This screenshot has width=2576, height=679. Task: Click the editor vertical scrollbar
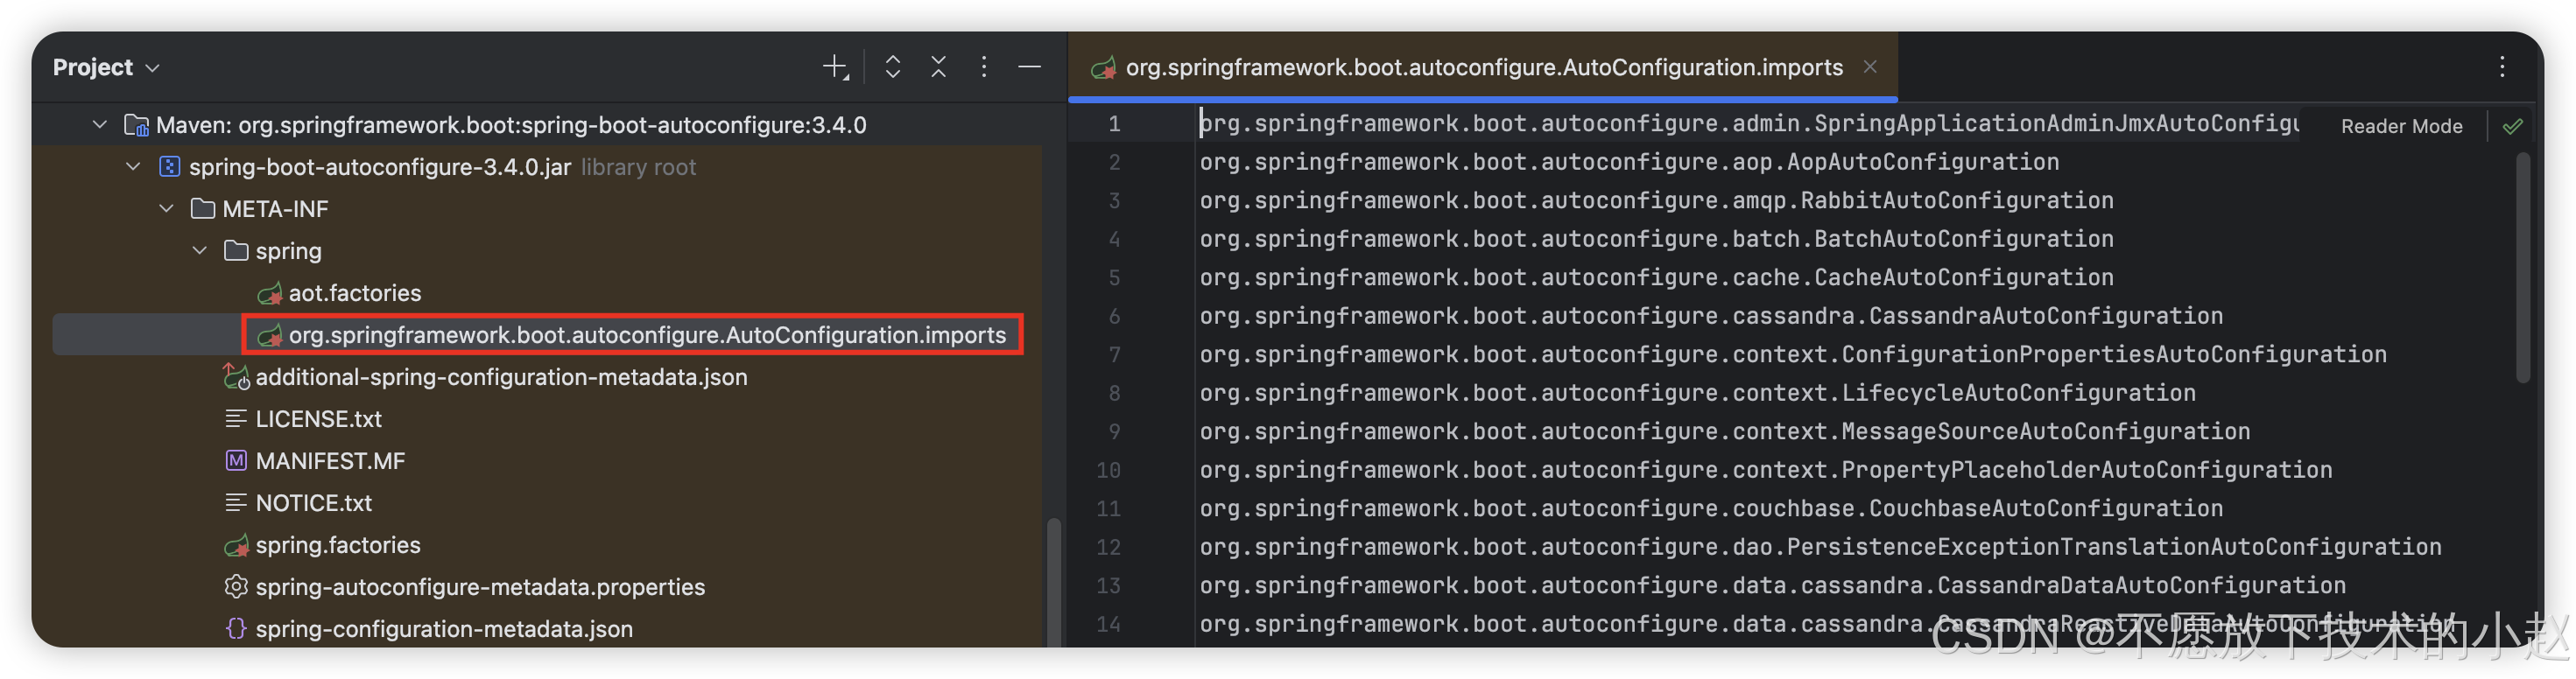(x=2523, y=267)
